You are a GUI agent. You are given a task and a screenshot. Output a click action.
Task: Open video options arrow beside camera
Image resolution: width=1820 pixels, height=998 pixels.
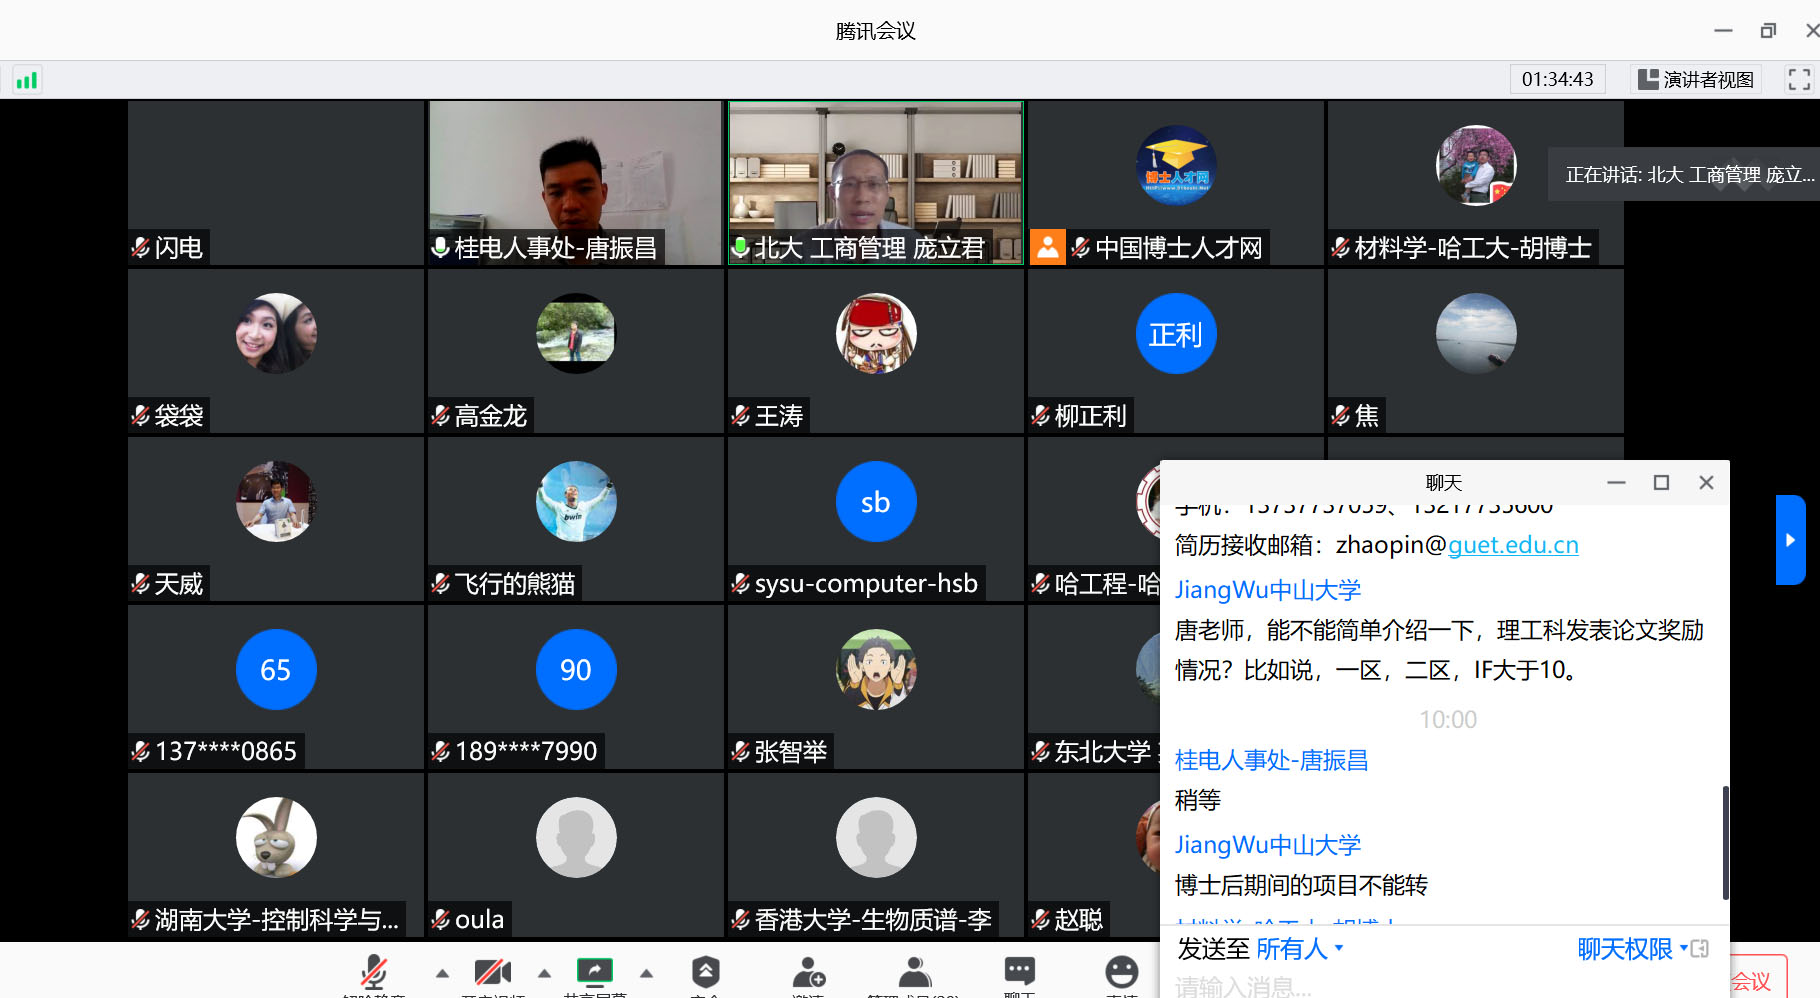click(x=544, y=973)
